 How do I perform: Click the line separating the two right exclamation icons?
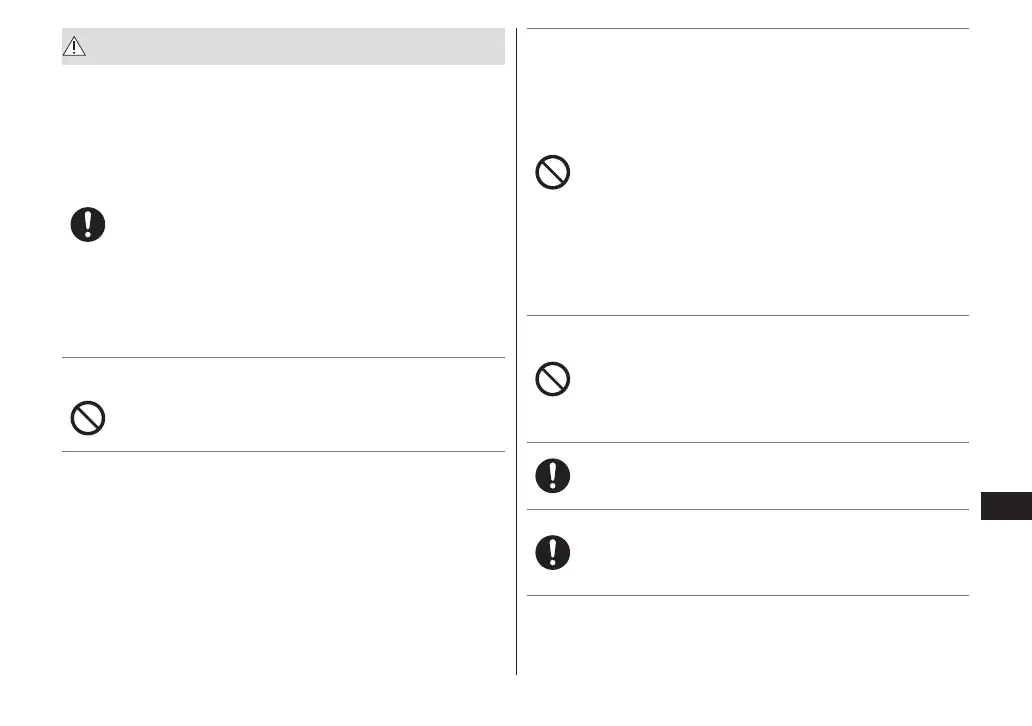click(747, 509)
